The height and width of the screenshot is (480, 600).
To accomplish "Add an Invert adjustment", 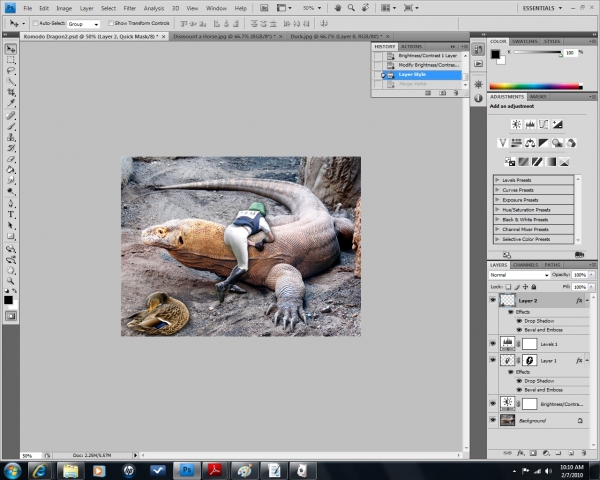I will coord(510,162).
